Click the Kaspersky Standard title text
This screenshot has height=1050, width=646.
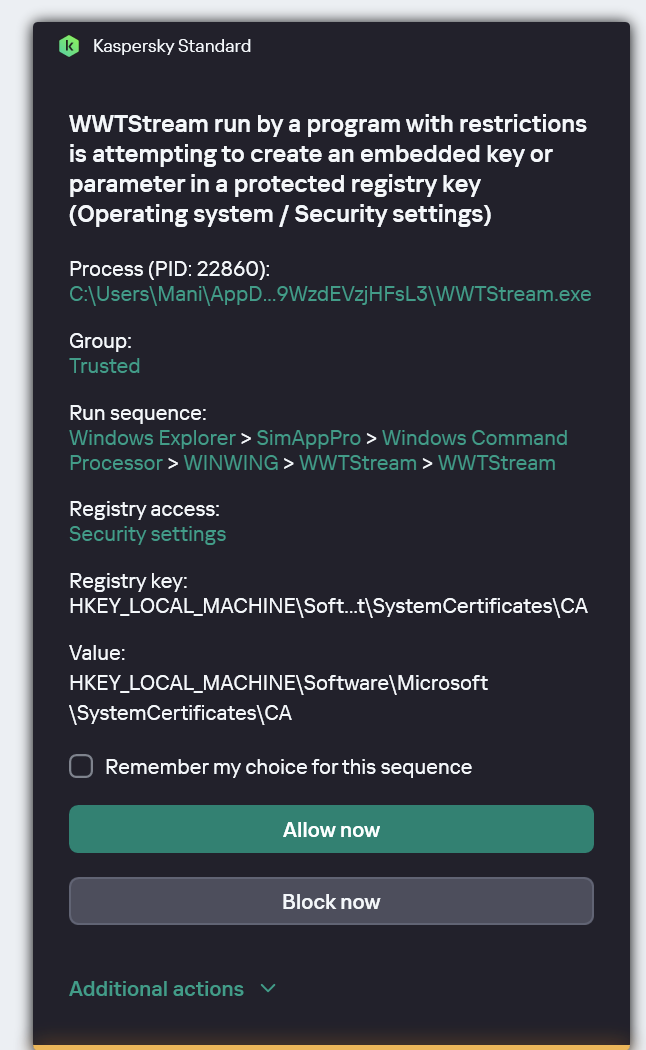pos(172,46)
